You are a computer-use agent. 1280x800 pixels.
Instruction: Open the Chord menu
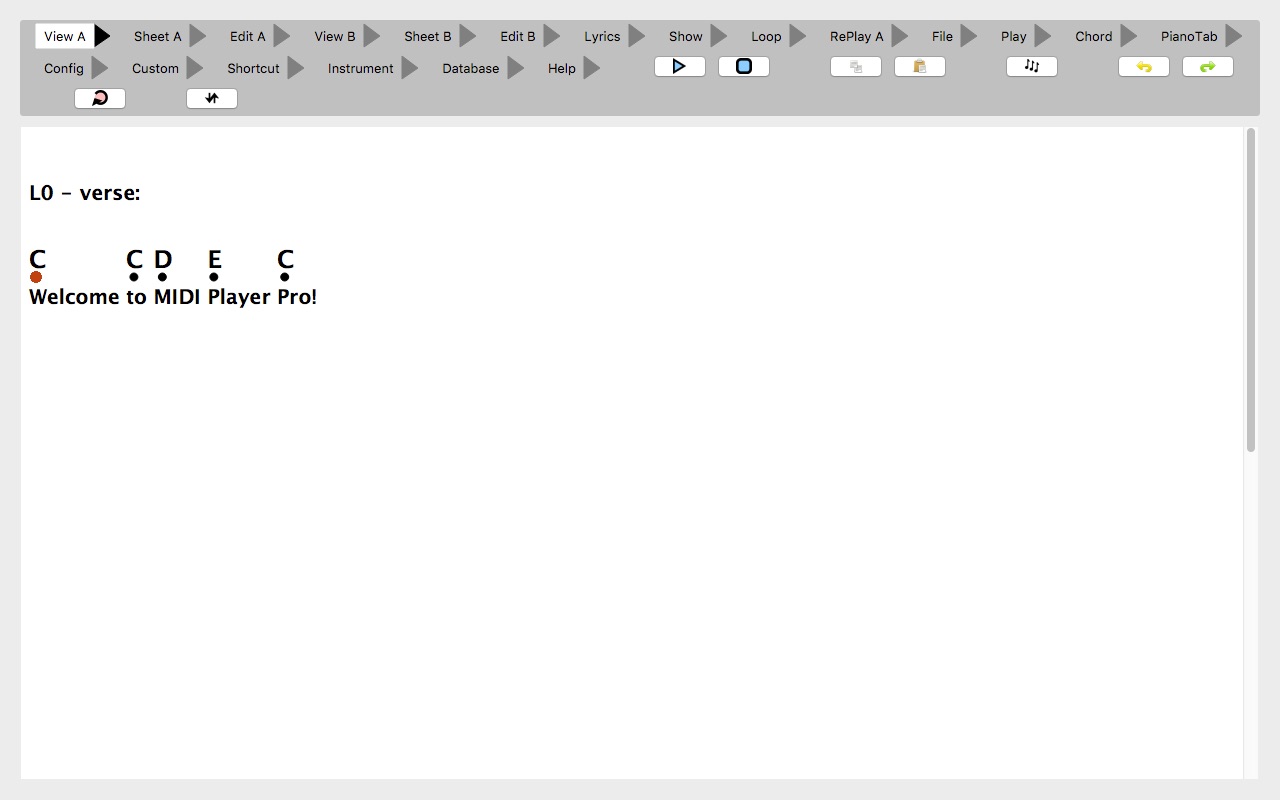click(x=1094, y=36)
